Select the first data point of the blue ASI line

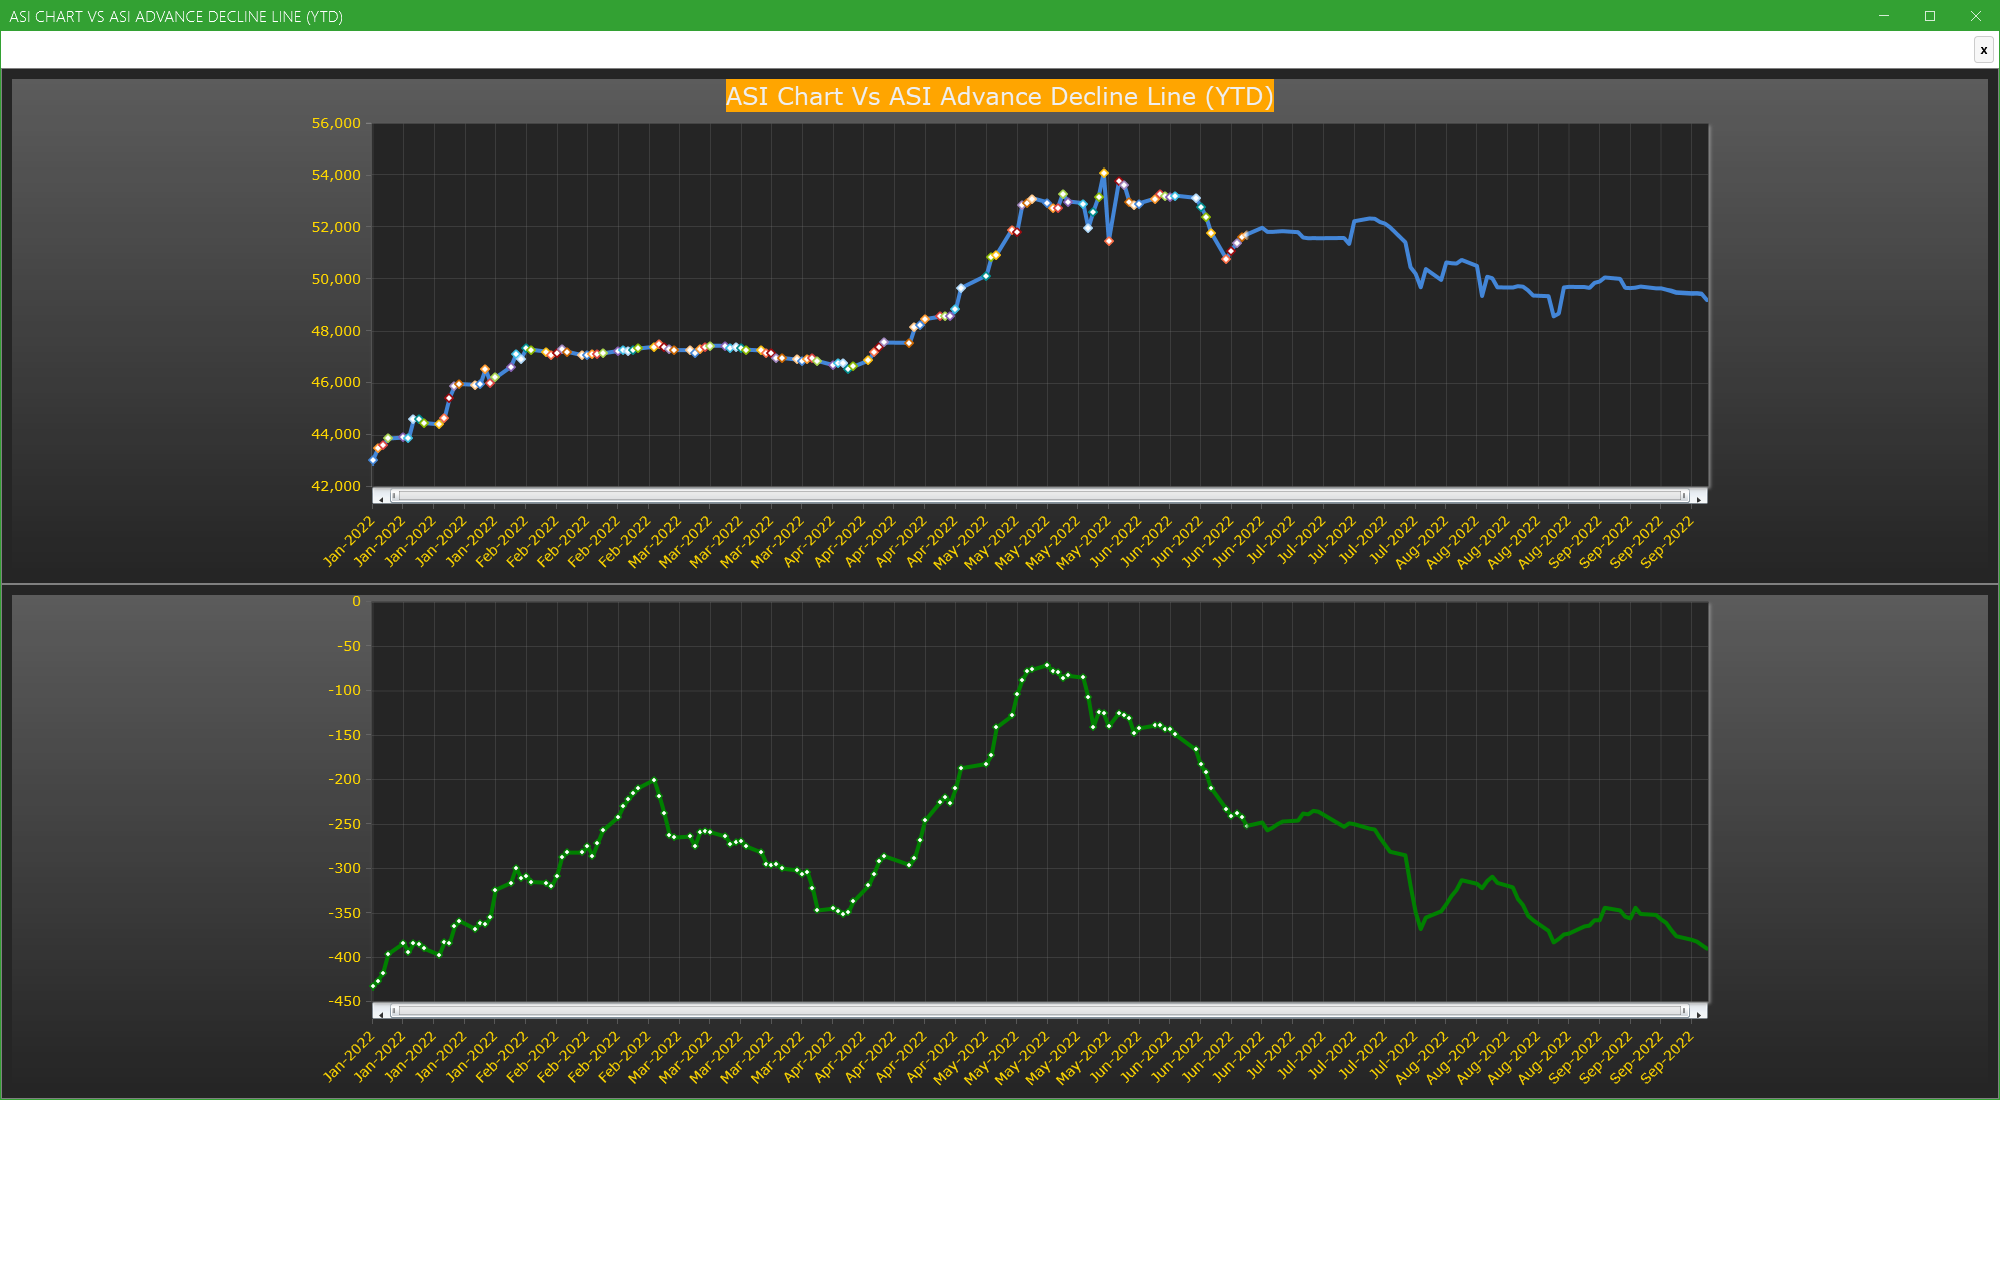tap(373, 460)
